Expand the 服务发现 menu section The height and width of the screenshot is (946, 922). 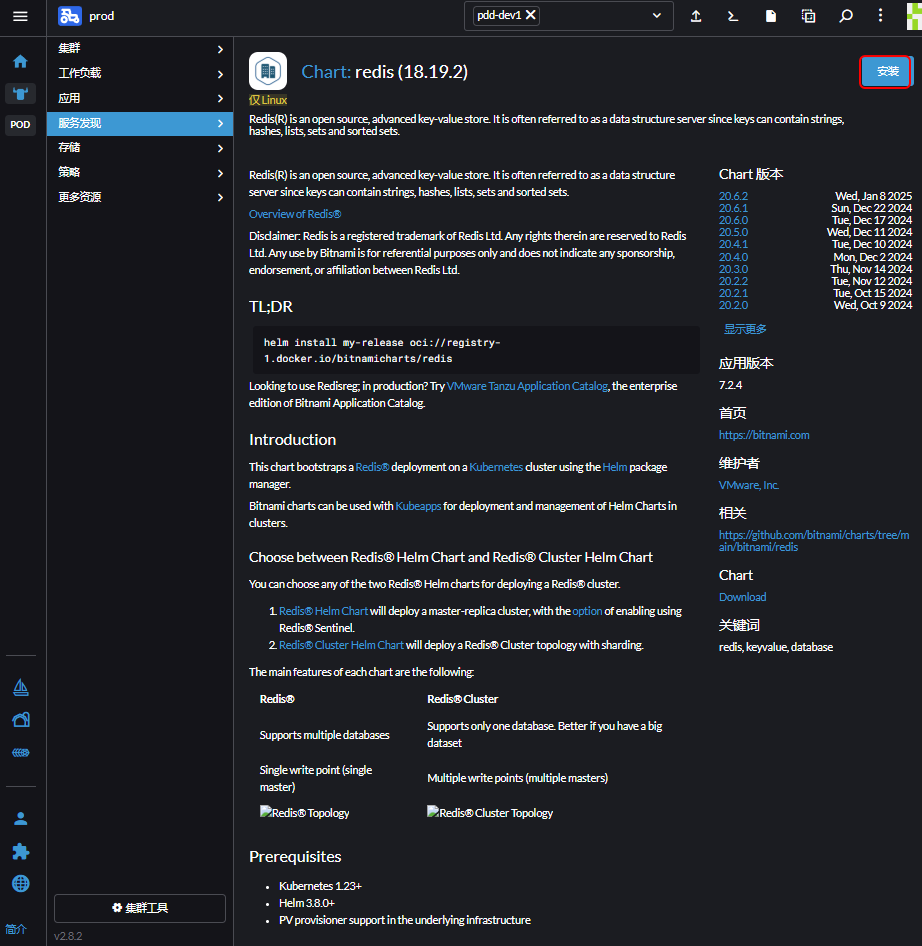click(x=140, y=124)
